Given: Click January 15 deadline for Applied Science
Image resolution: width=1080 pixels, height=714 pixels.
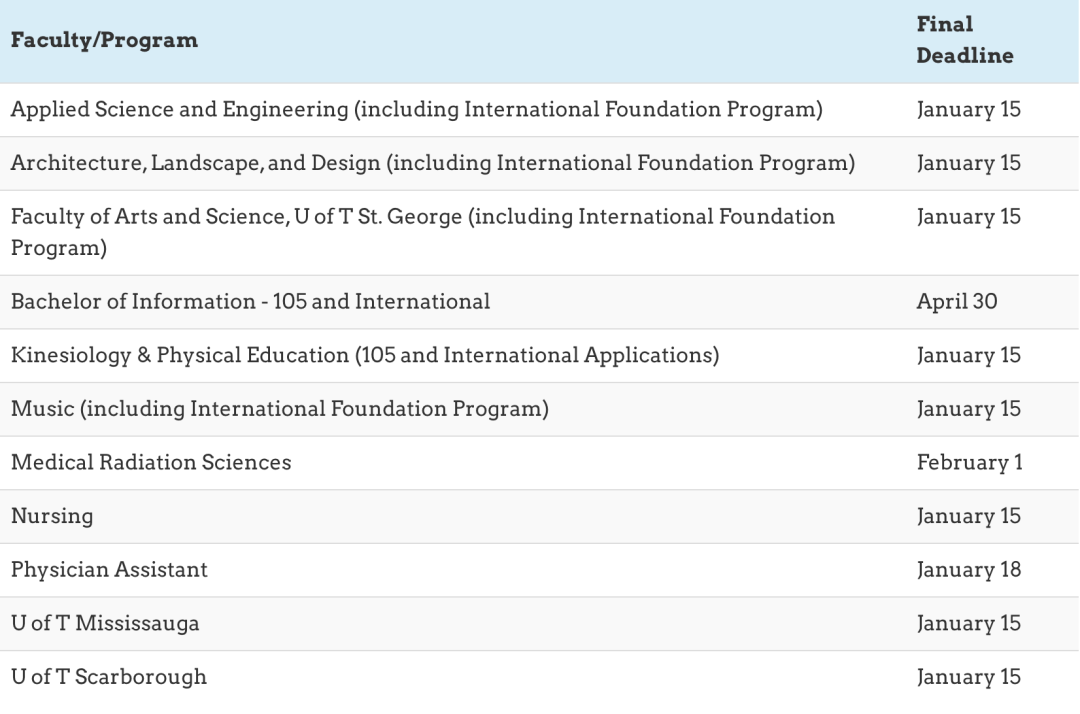Looking at the screenshot, I should pyautogui.click(x=968, y=110).
